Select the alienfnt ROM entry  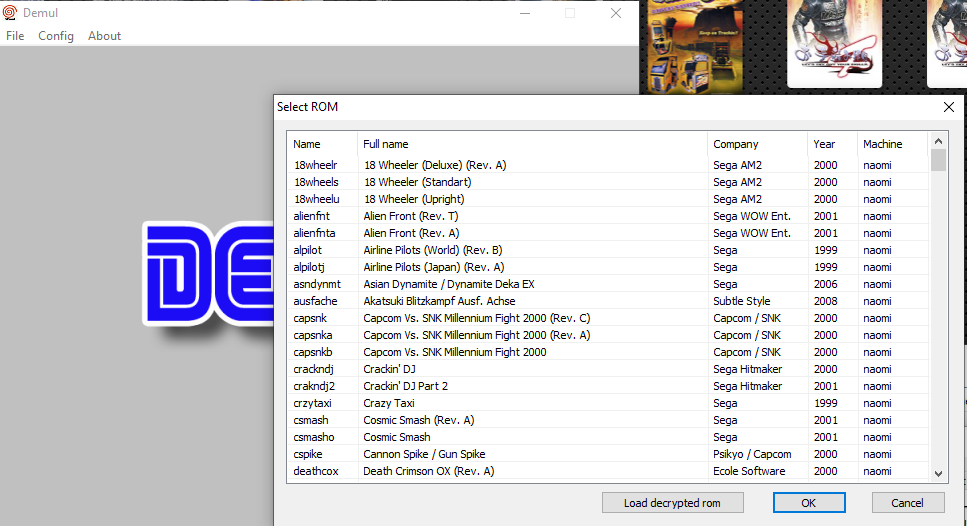click(608, 216)
